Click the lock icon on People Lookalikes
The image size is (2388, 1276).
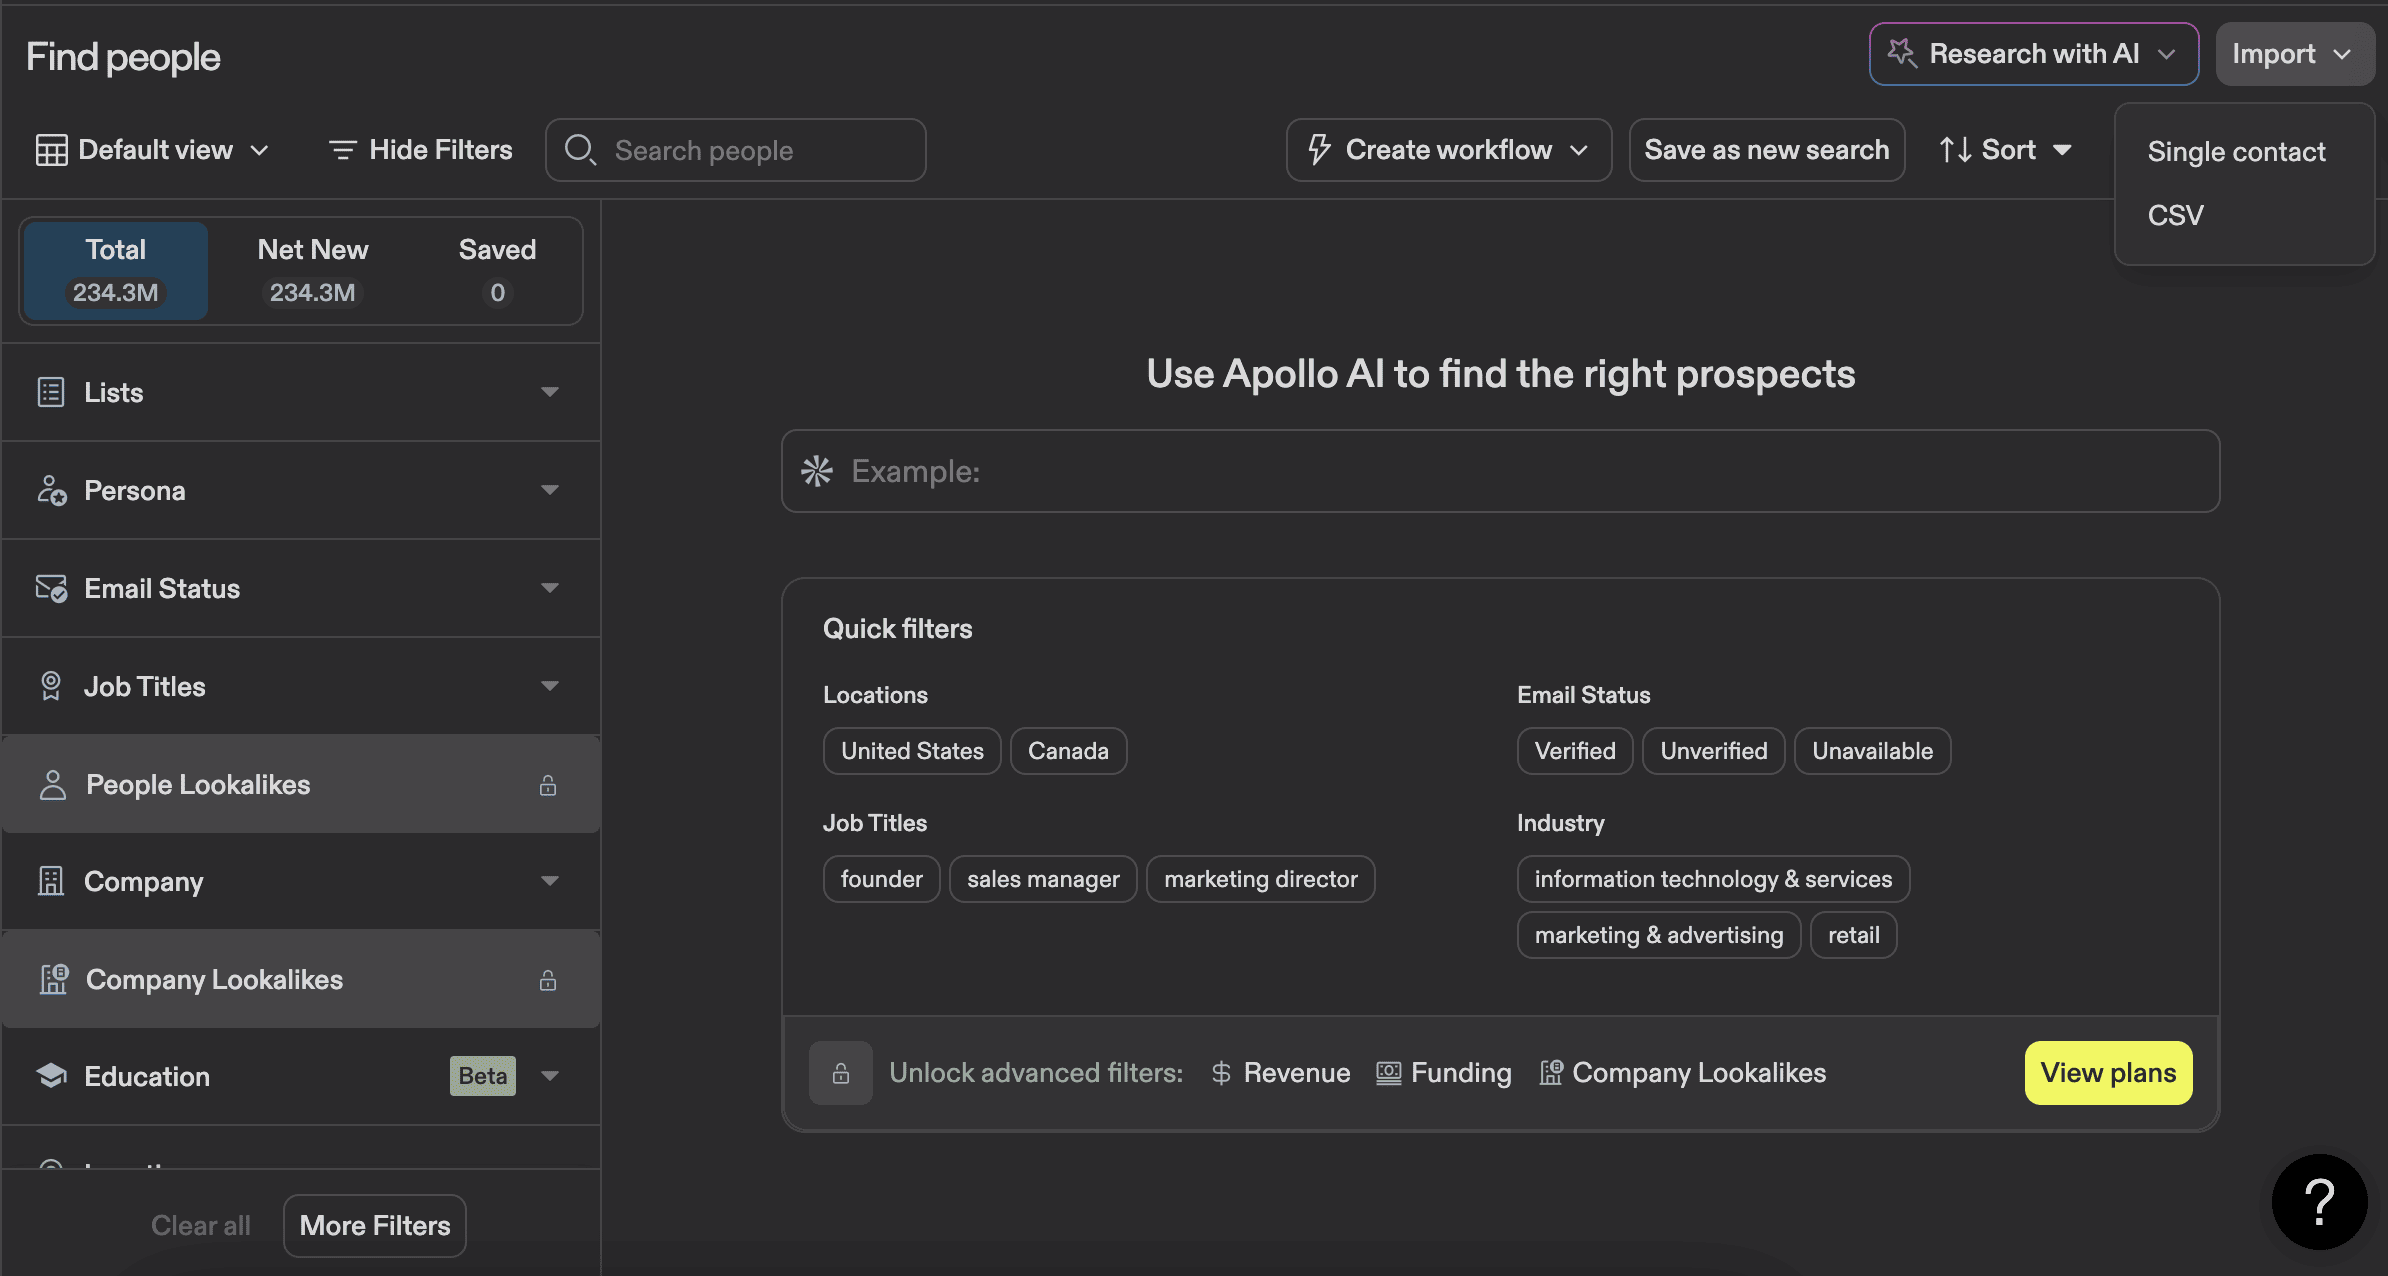pos(548,786)
